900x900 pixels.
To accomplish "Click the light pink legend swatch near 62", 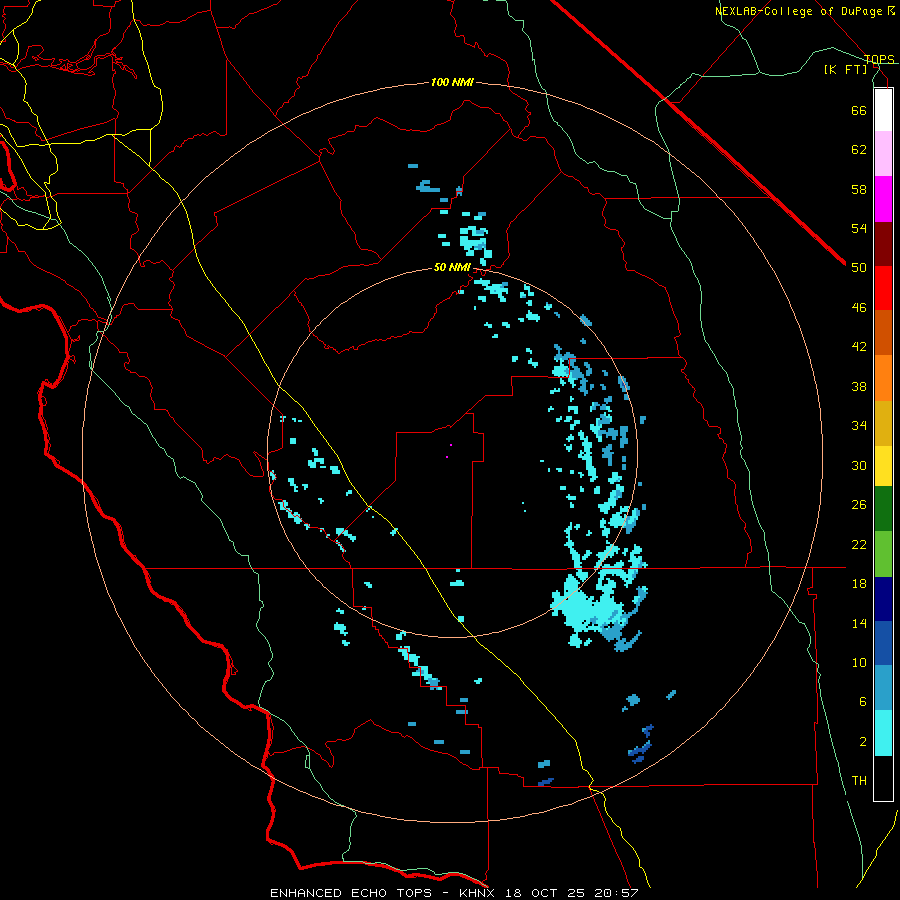I will [883, 154].
